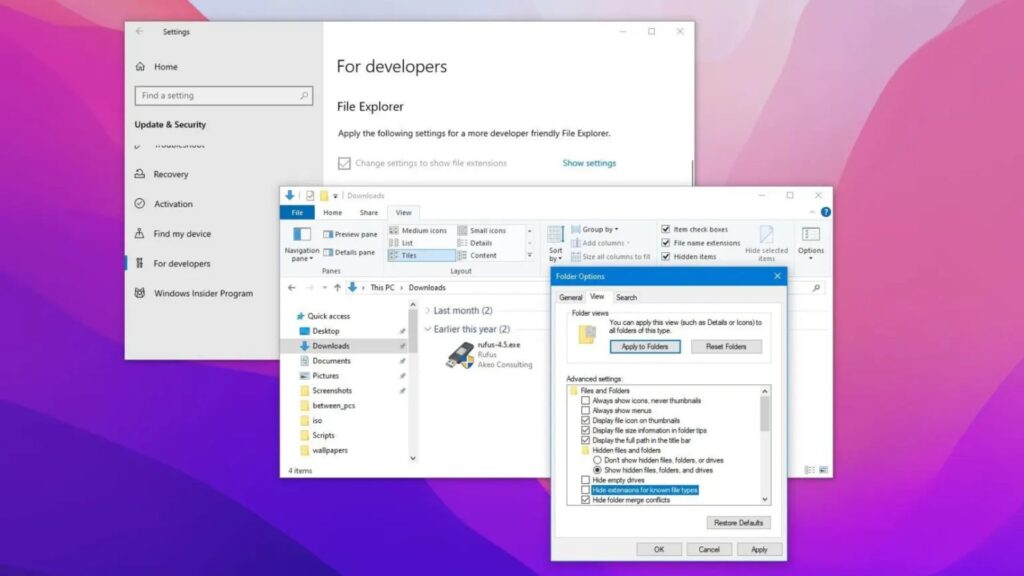Uncheck the Hidden items checkbox
Image resolution: width=1024 pixels, height=576 pixels.
pos(666,257)
